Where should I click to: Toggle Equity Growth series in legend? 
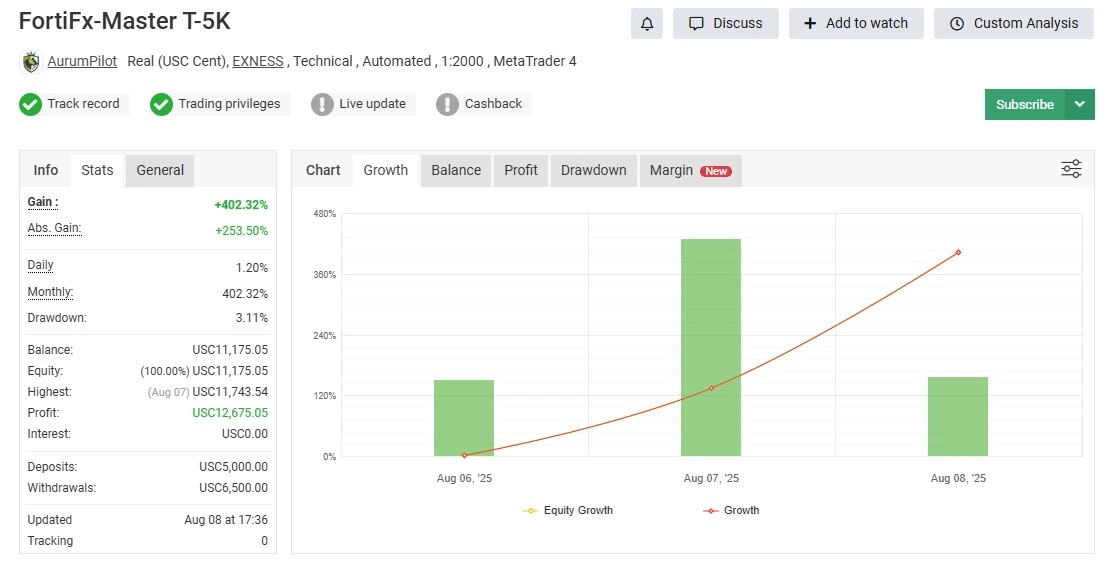pyautogui.click(x=568, y=510)
